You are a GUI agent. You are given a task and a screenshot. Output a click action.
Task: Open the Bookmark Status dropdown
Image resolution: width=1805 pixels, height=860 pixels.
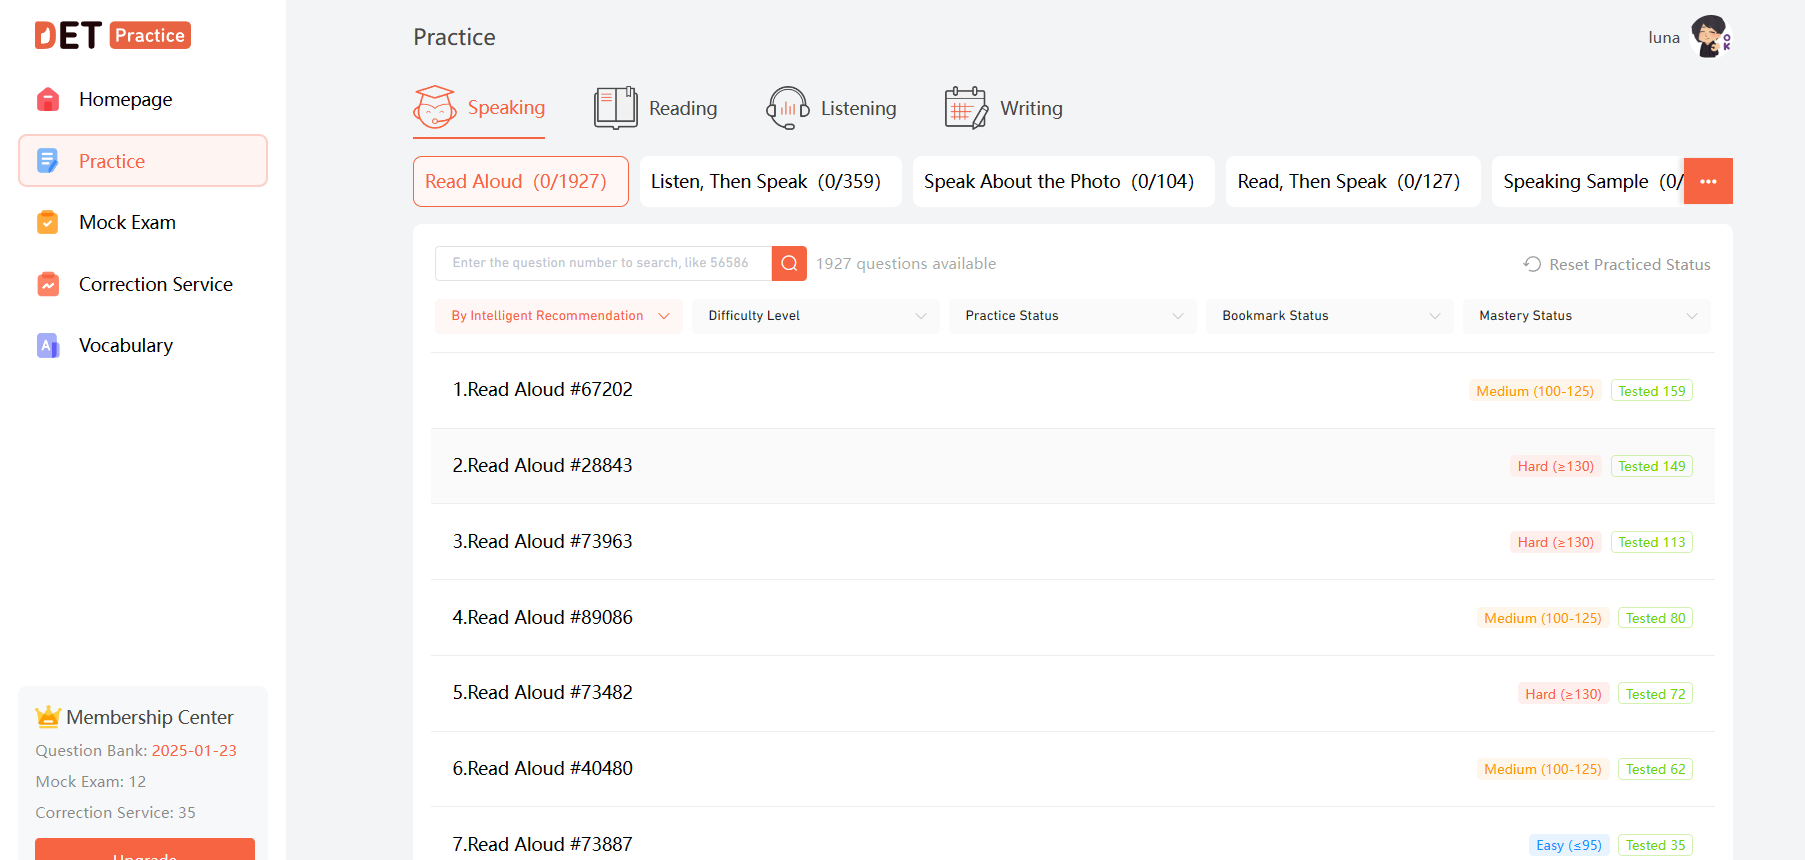1330,316
